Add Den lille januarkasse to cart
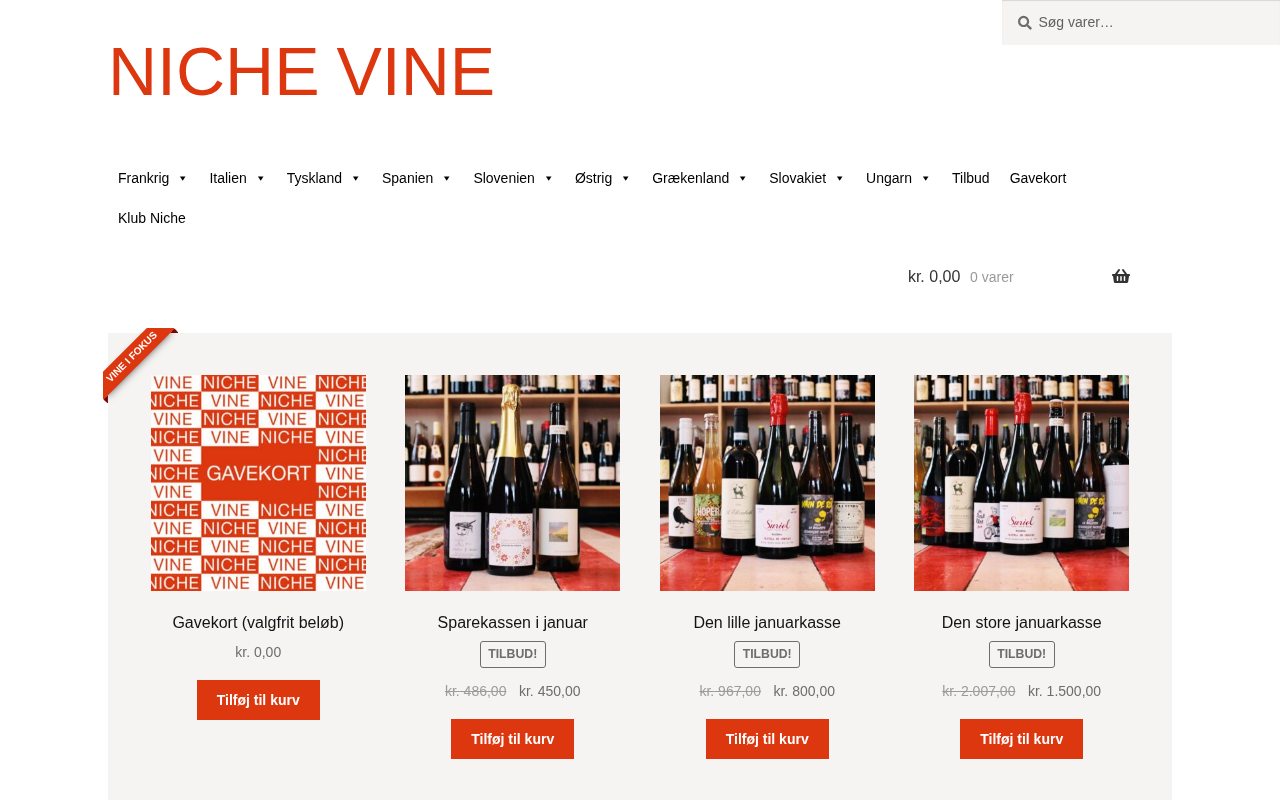Screen dimensions: 1280x800 coord(767,739)
